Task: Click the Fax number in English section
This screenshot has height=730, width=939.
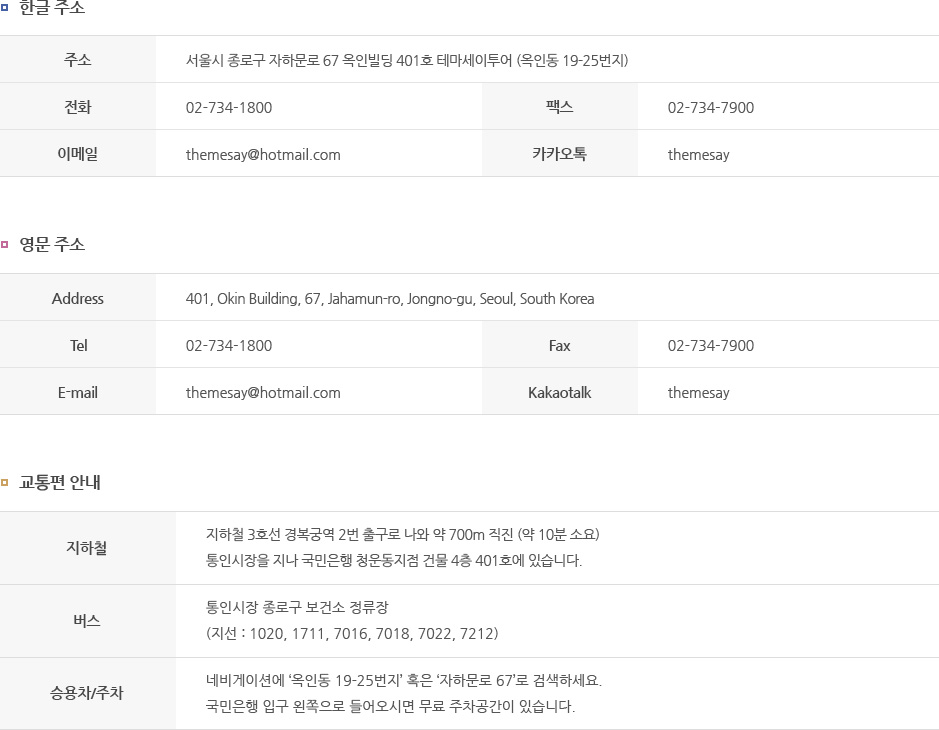Action: click(x=711, y=346)
